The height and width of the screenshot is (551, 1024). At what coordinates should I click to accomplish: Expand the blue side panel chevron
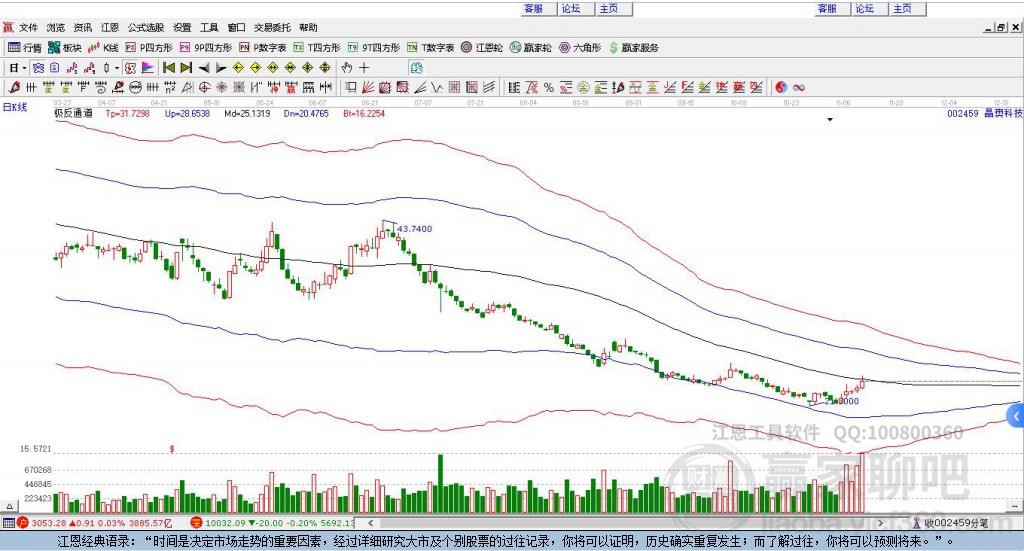(1016, 416)
